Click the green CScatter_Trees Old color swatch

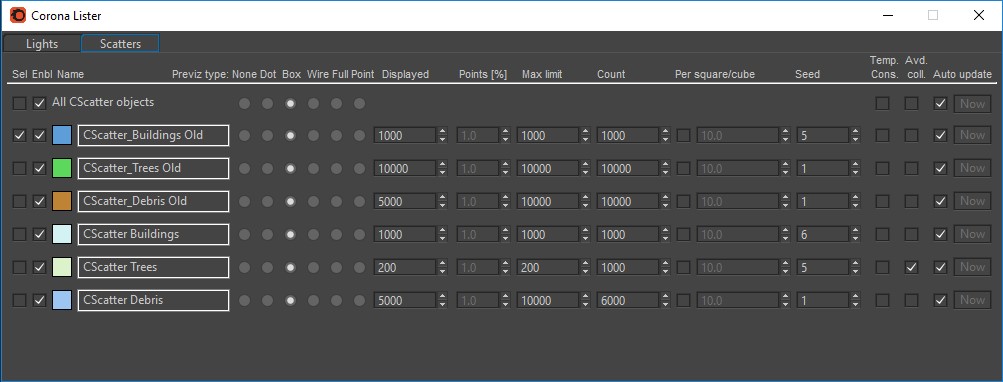(62, 168)
